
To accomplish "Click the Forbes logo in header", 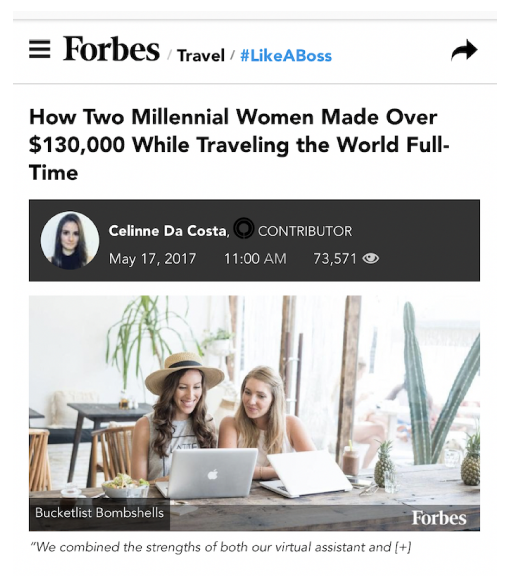I will [111, 49].
